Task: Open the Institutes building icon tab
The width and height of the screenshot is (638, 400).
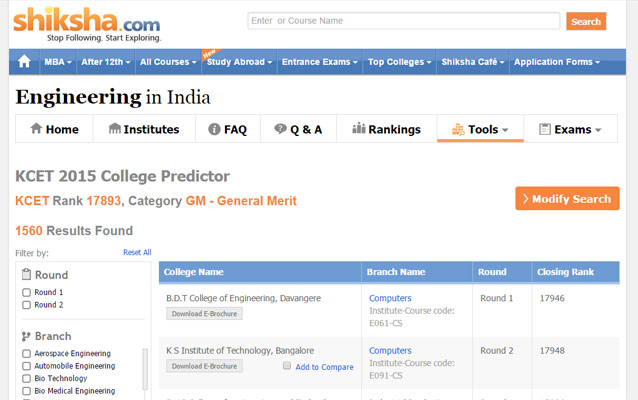Action: tap(144, 129)
